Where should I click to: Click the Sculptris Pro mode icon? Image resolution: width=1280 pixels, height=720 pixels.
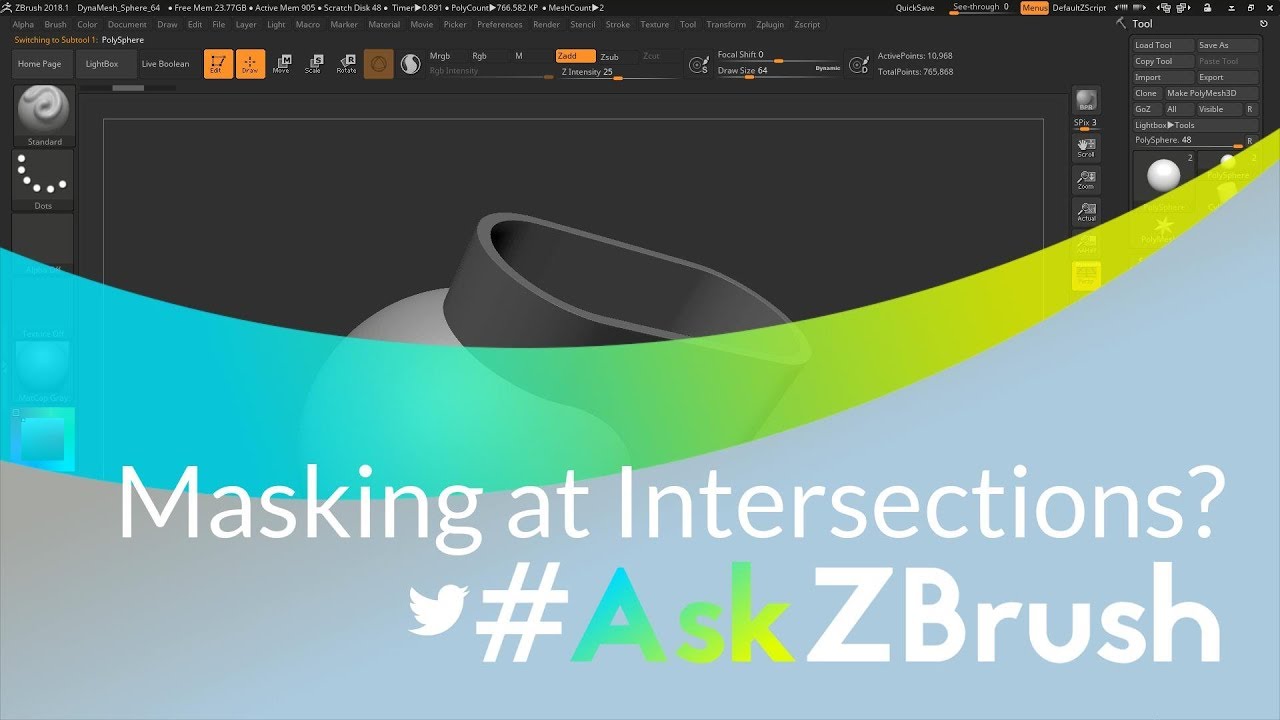pos(410,64)
